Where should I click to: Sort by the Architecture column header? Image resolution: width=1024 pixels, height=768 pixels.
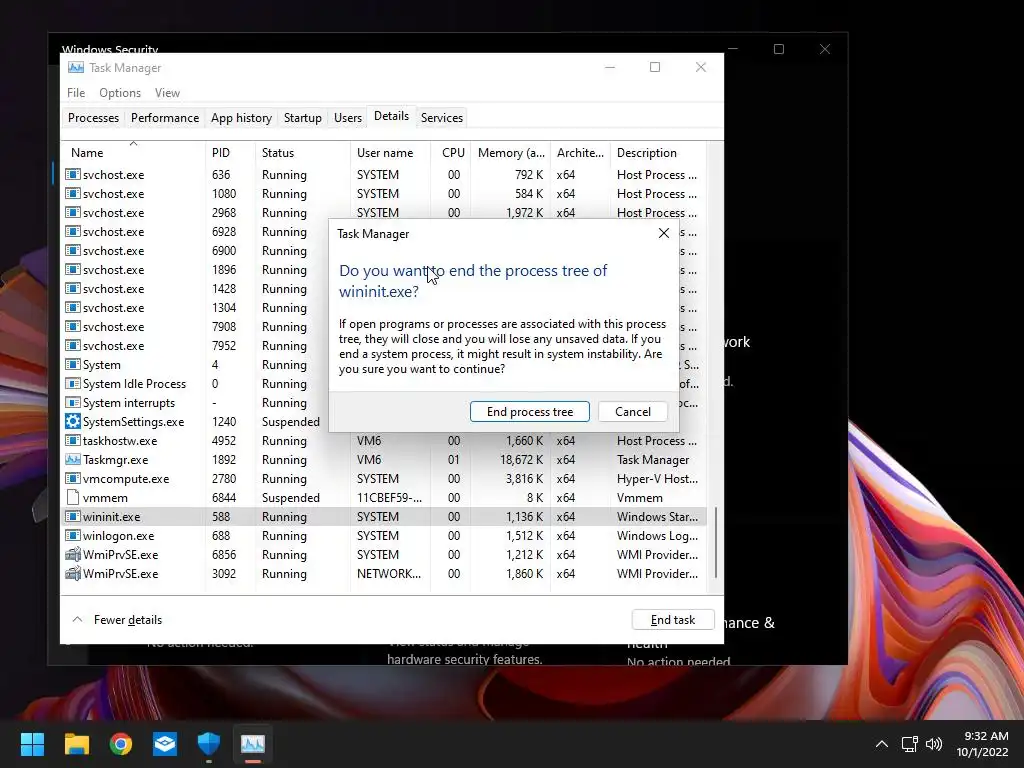(x=580, y=153)
